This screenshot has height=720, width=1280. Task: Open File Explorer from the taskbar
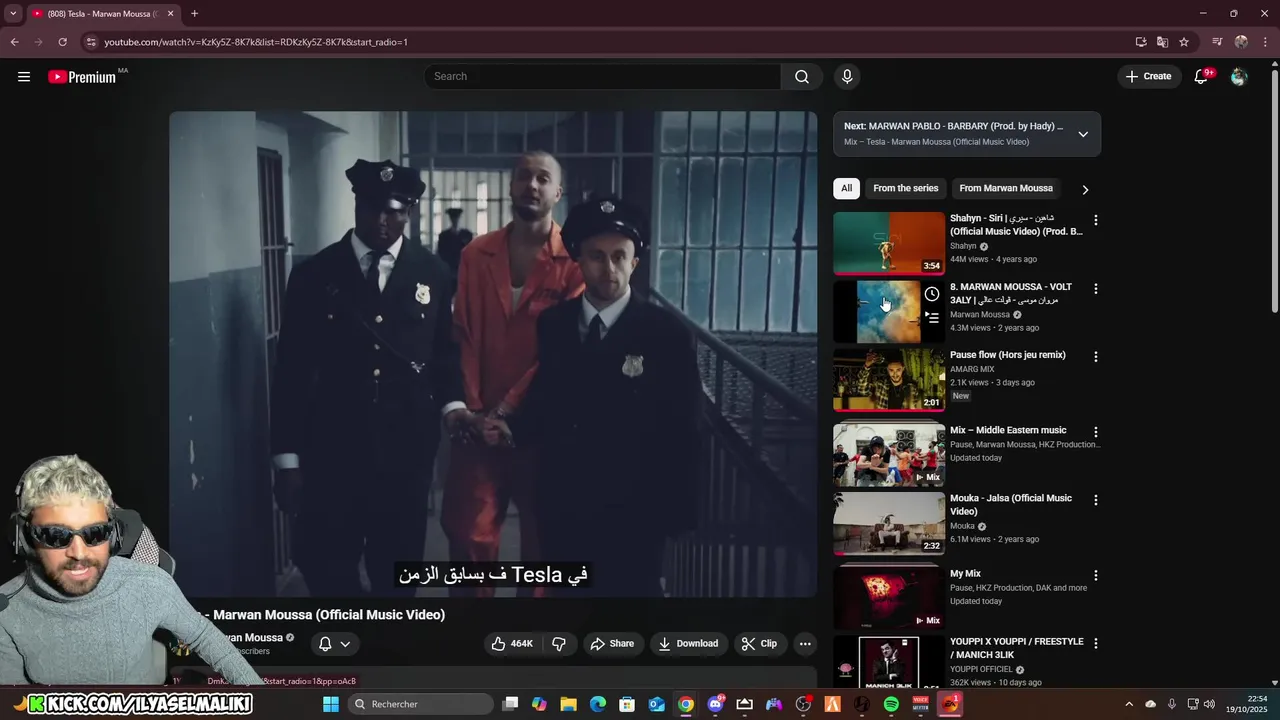568,704
